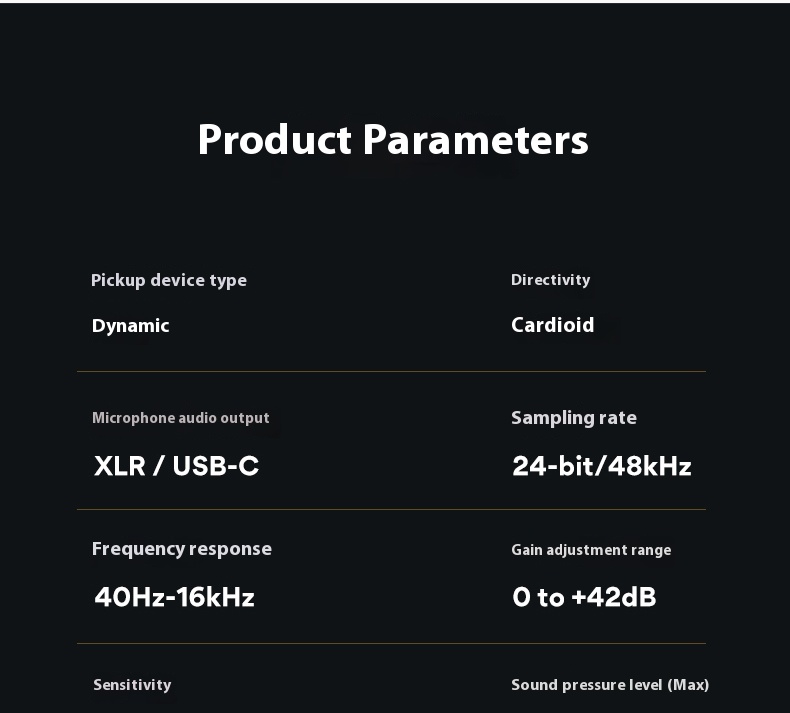Screen dimensions: 790x713
Task: Select the "Directivity" label
Action: [550, 280]
